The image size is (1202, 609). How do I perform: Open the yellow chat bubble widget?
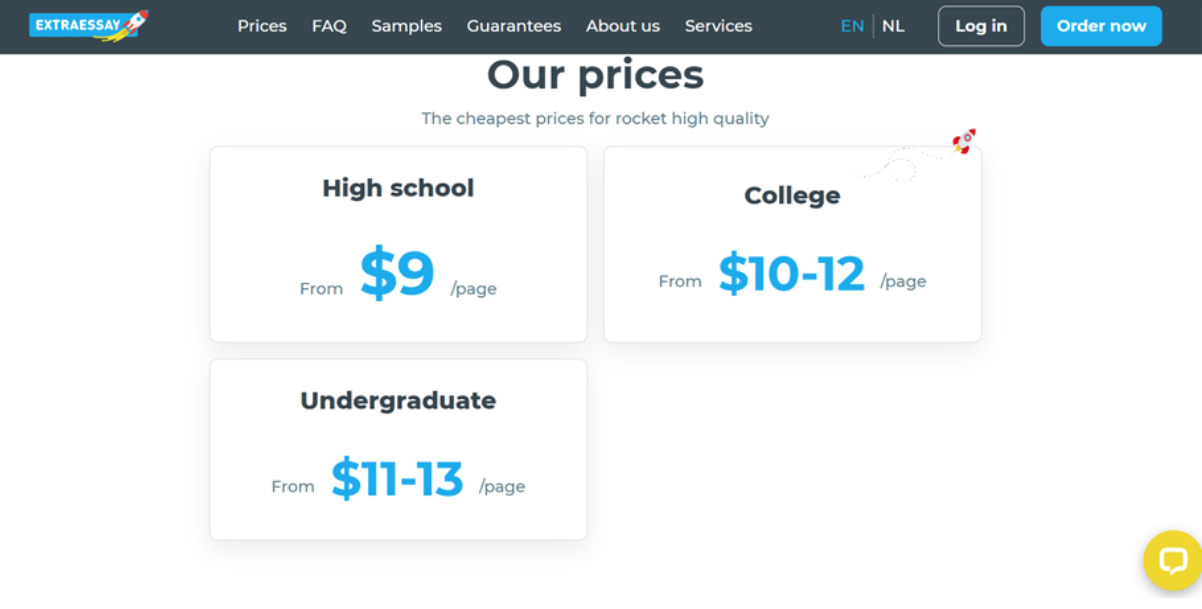[1172, 560]
